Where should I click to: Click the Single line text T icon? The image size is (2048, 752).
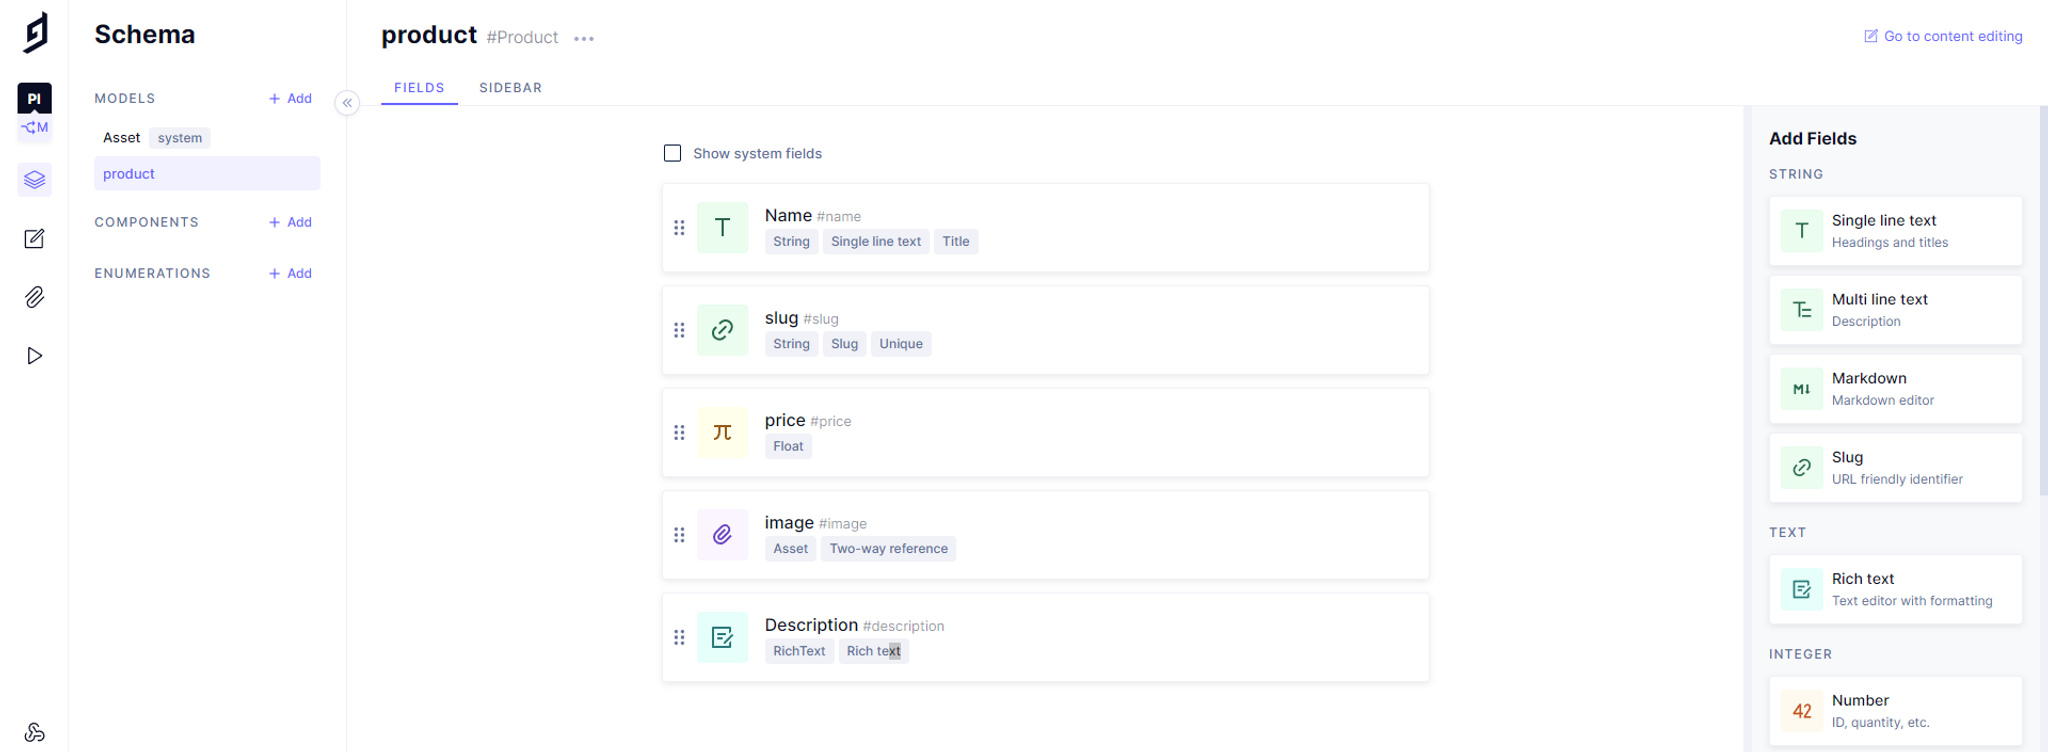[x=1802, y=231]
